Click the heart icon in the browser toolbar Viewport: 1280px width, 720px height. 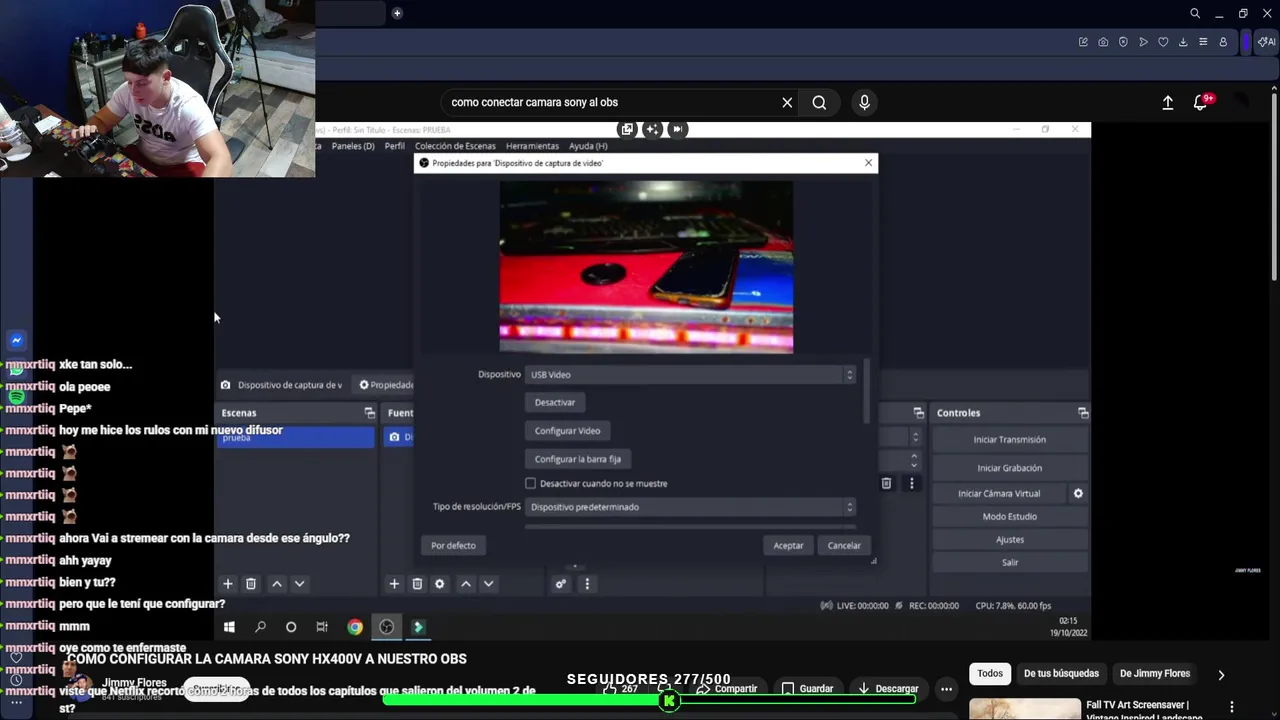click(1163, 42)
